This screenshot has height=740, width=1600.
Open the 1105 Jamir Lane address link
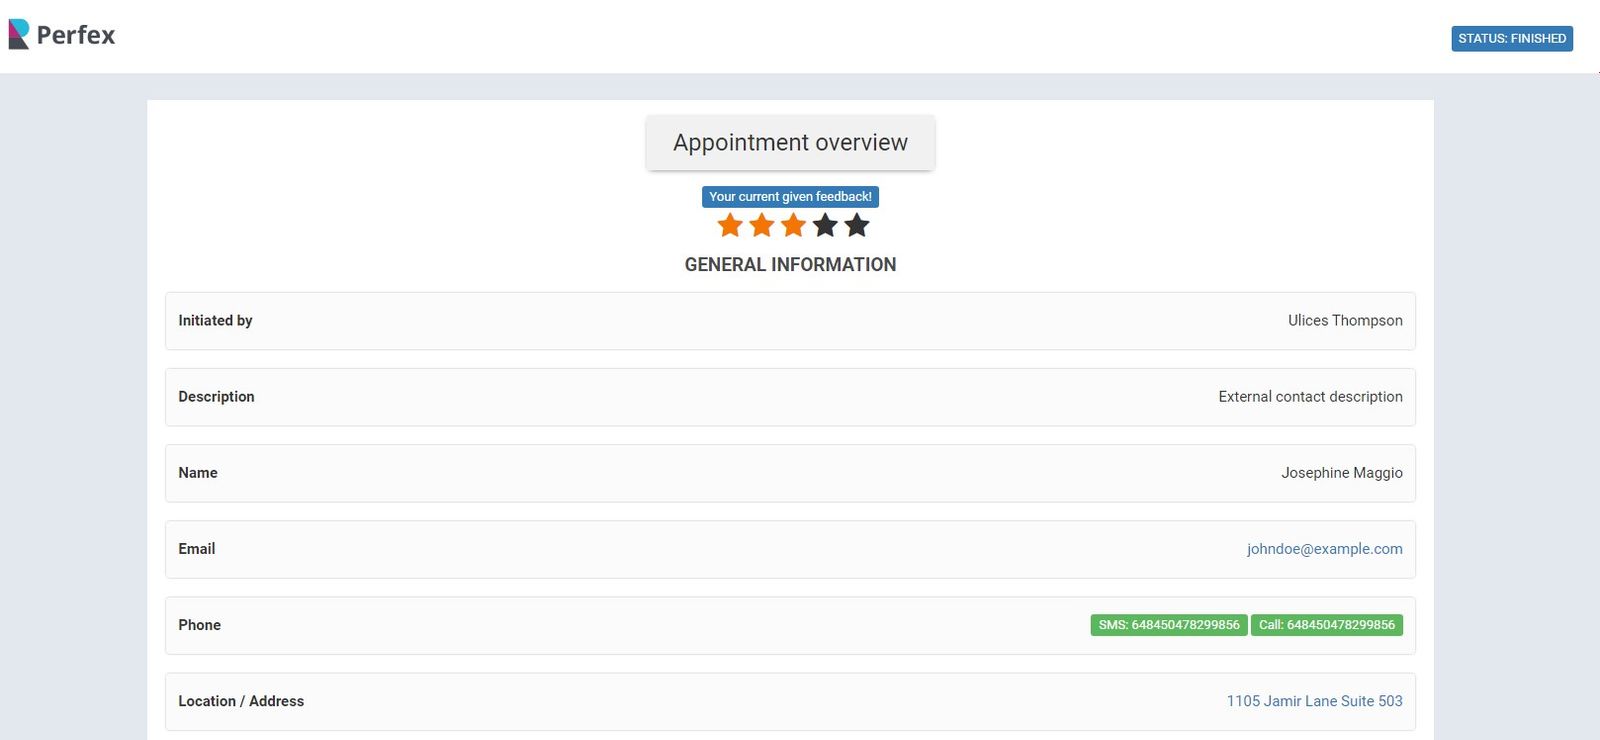coord(1314,701)
